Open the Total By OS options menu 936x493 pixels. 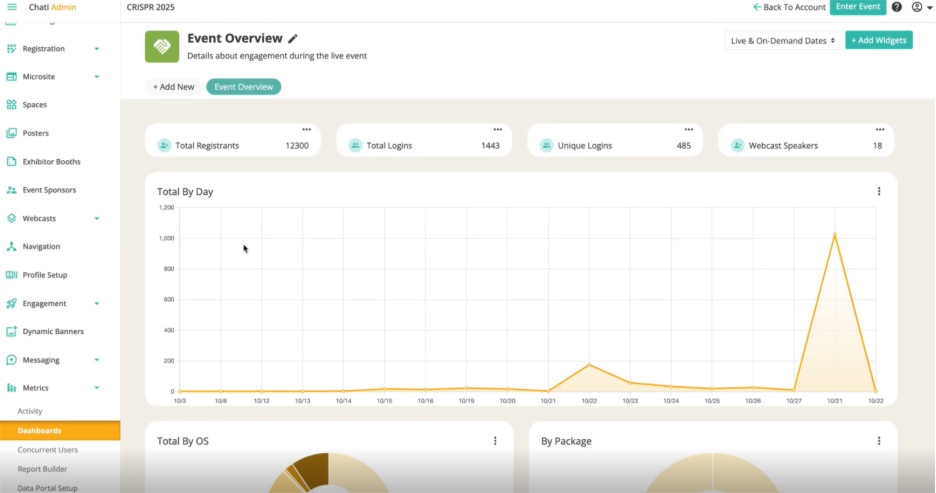495,440
